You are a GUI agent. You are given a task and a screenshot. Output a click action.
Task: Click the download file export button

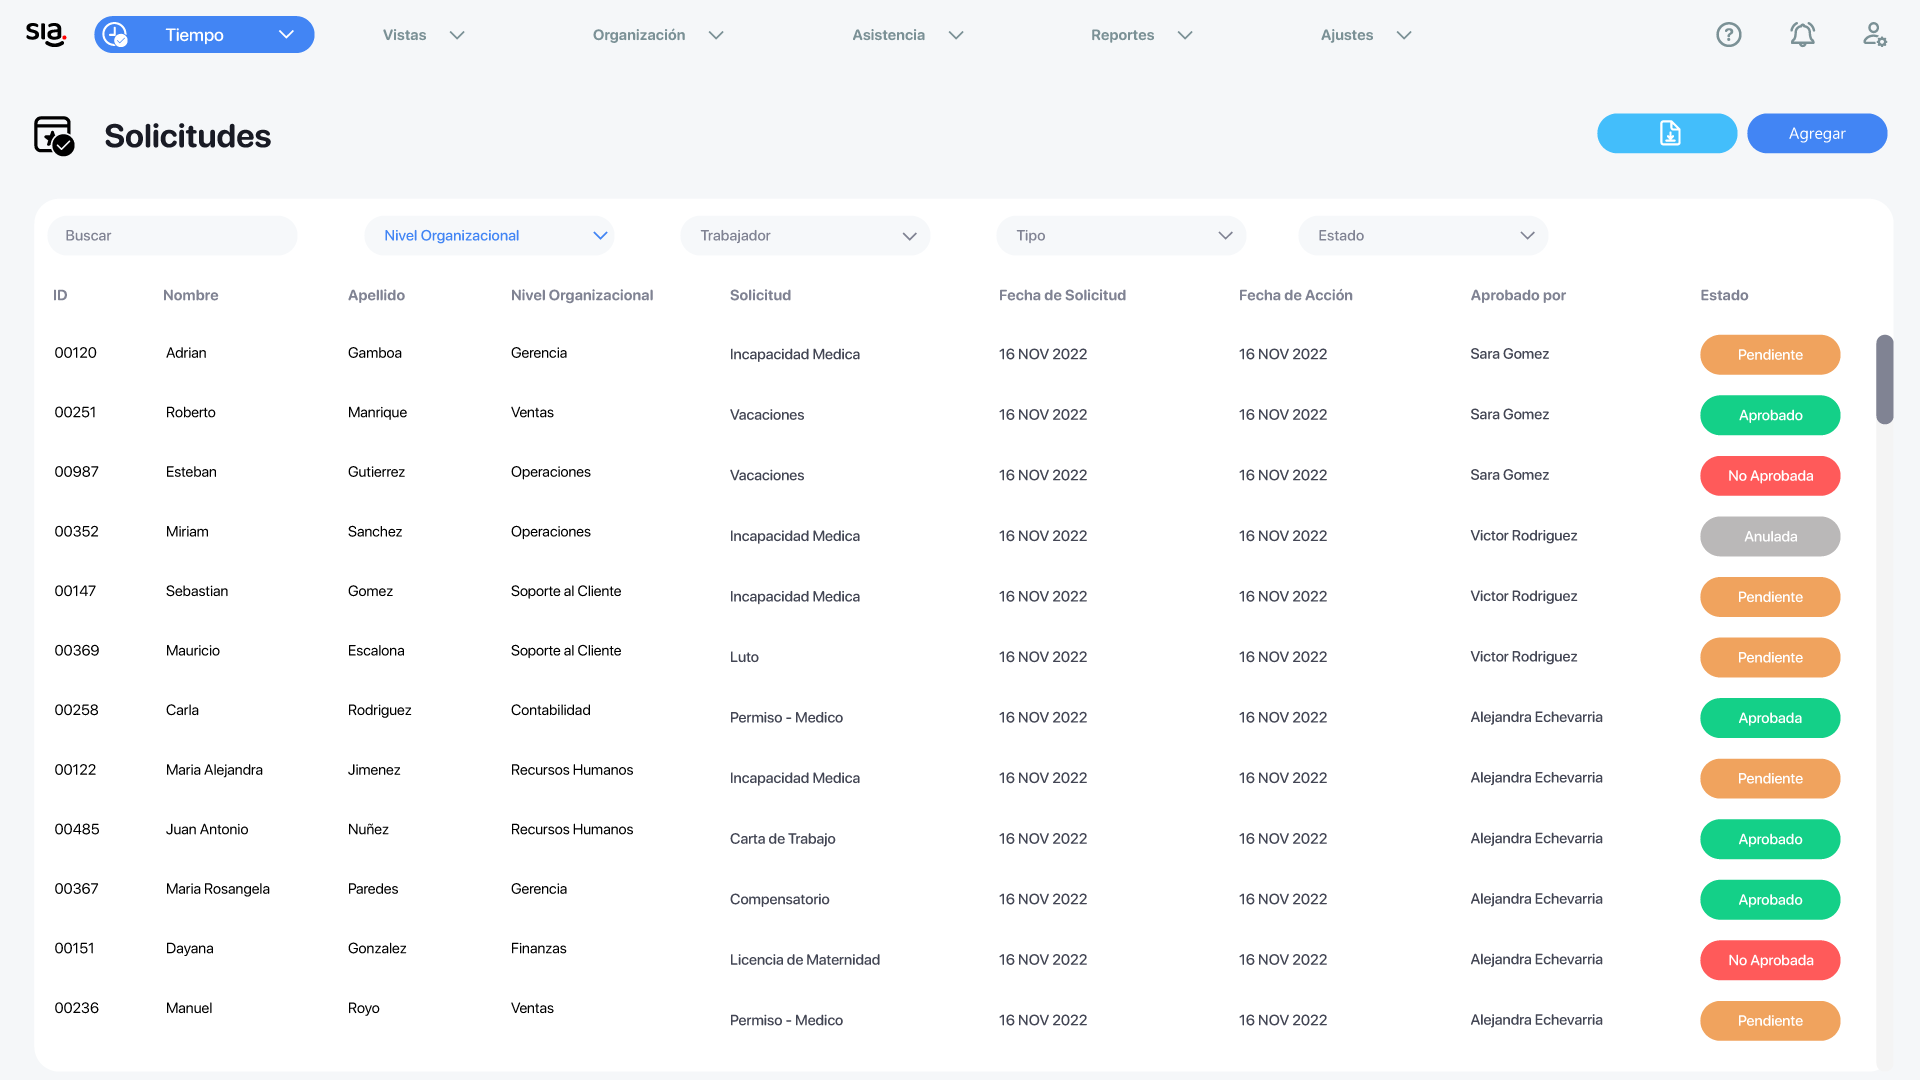[x=1666, y=133]
